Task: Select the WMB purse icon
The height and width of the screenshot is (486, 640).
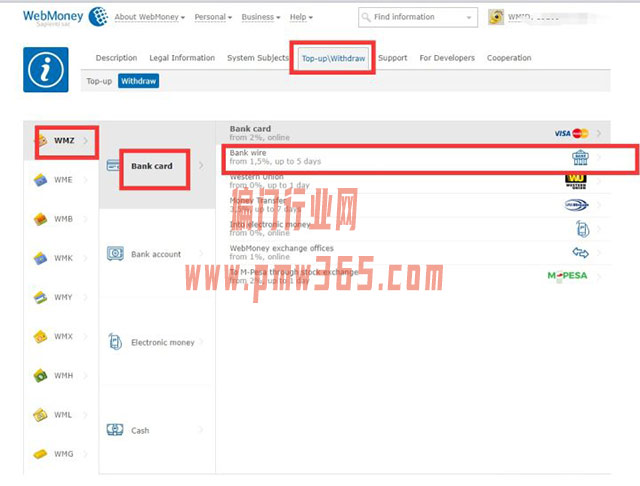Action: tap(40, 219)
